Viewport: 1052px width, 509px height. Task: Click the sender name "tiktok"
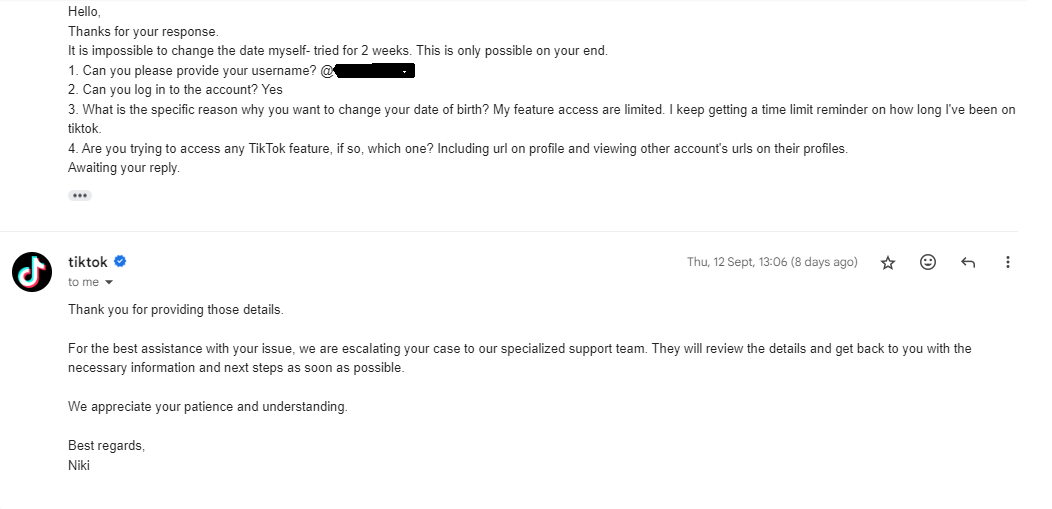click(87, 262)
